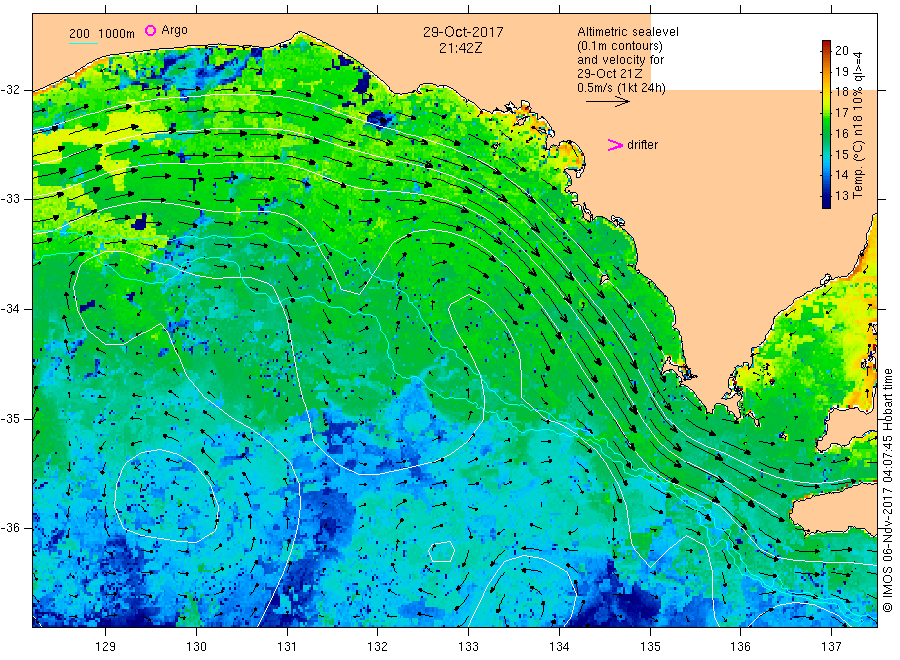
Task: Click the time text "21:42Z"
Action: point(461,48)
